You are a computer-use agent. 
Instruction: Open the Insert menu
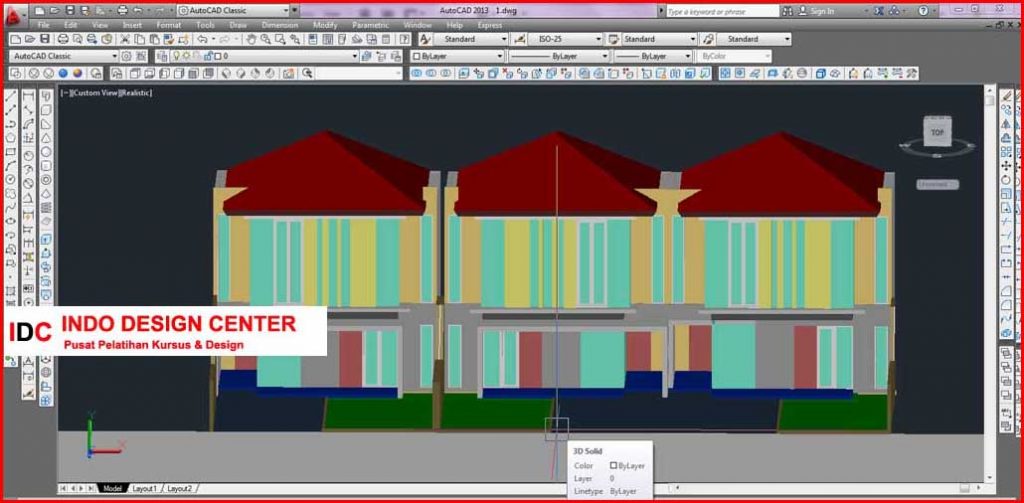132,25
